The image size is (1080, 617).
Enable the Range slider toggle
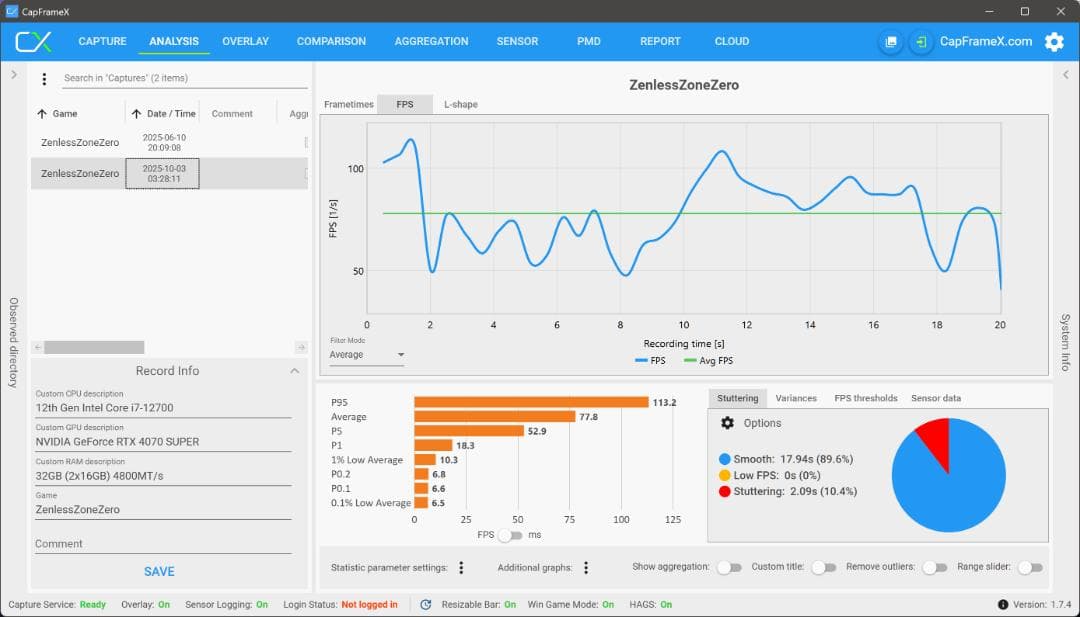(x=1029, y=567)
